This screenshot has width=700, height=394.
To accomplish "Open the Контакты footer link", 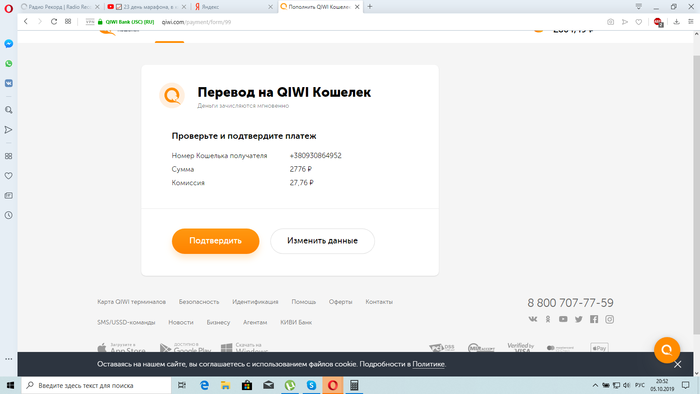I will click(379, 302).
